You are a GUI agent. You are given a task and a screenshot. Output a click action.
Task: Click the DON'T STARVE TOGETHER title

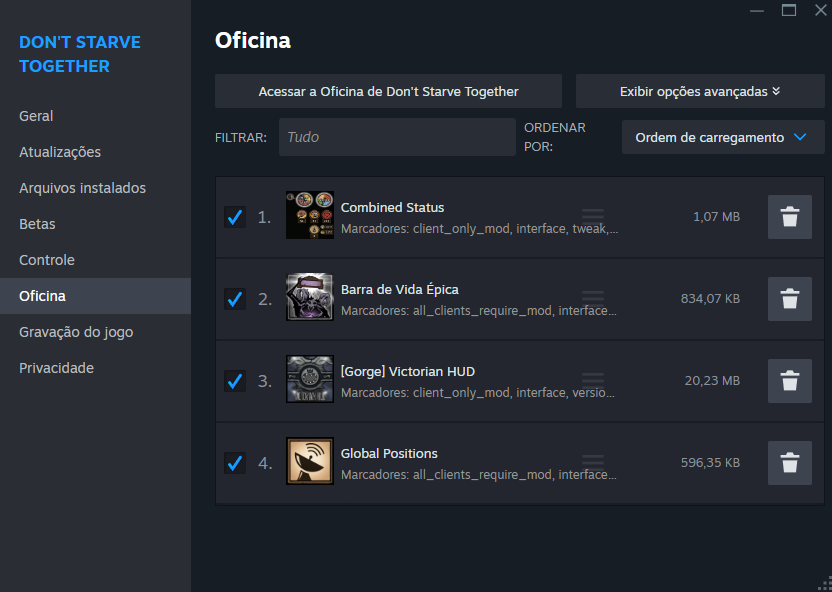coord(80,54)
